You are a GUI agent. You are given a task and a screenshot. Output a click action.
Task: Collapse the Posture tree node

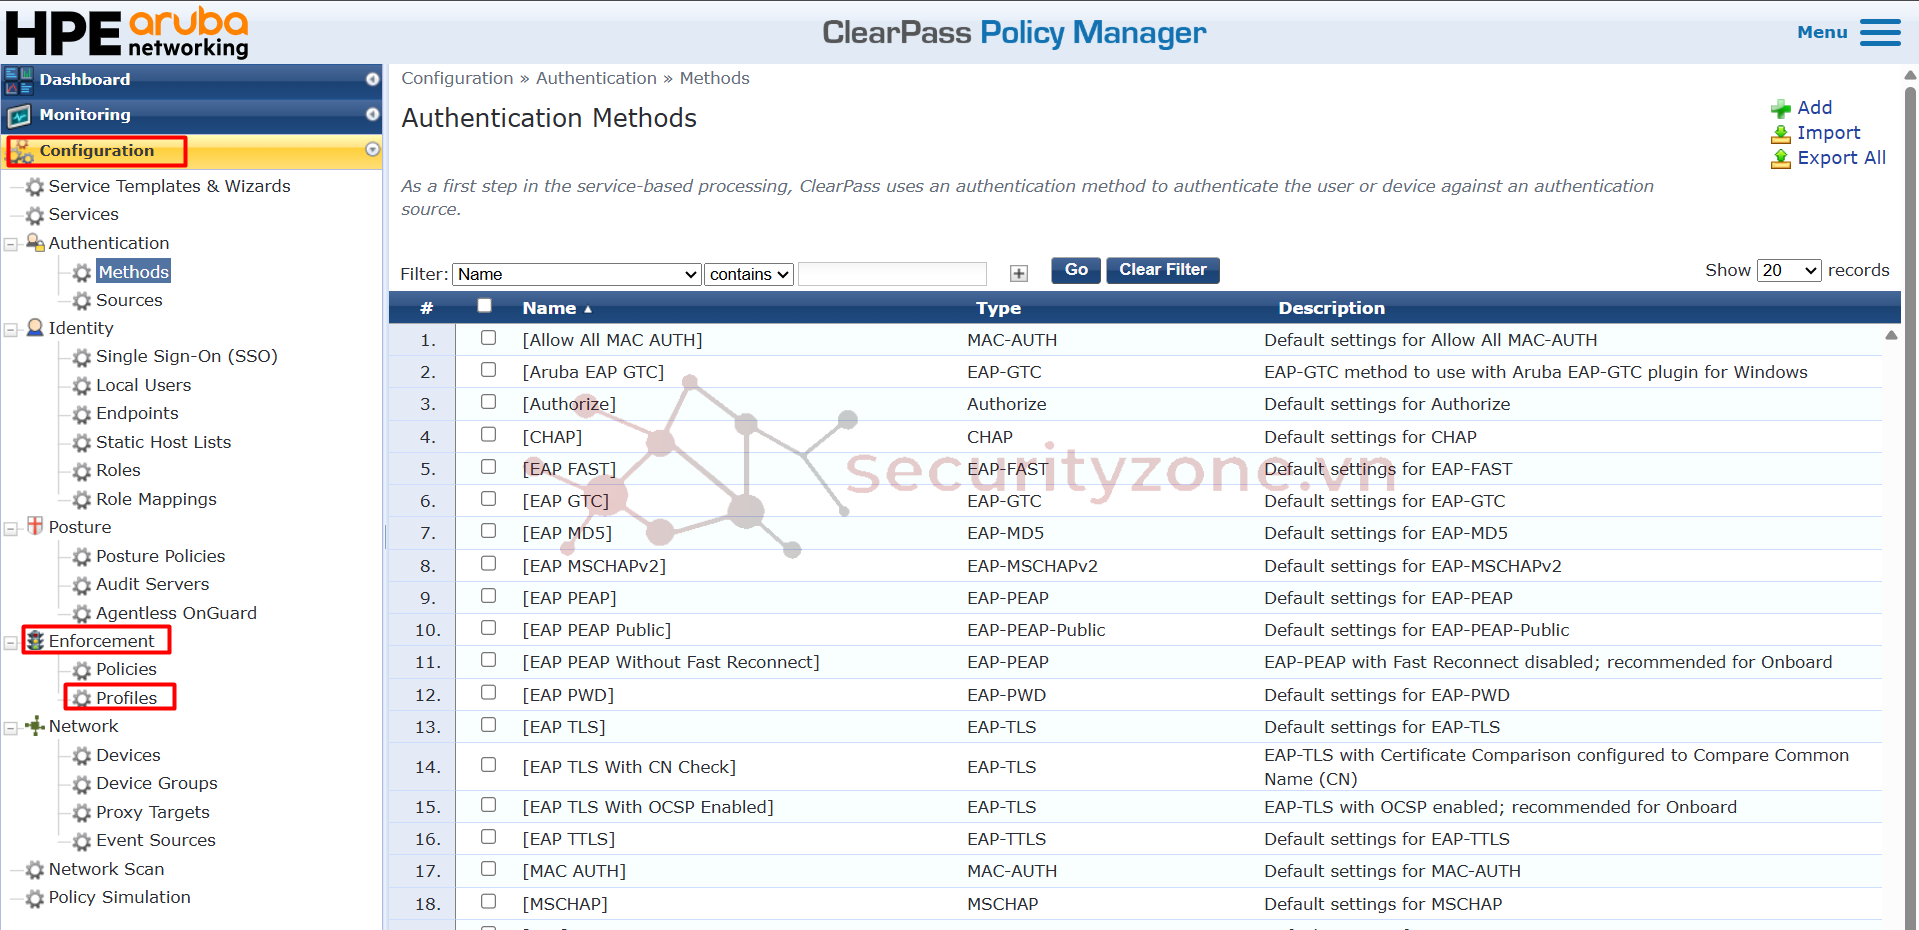click(x=11, y=528)
